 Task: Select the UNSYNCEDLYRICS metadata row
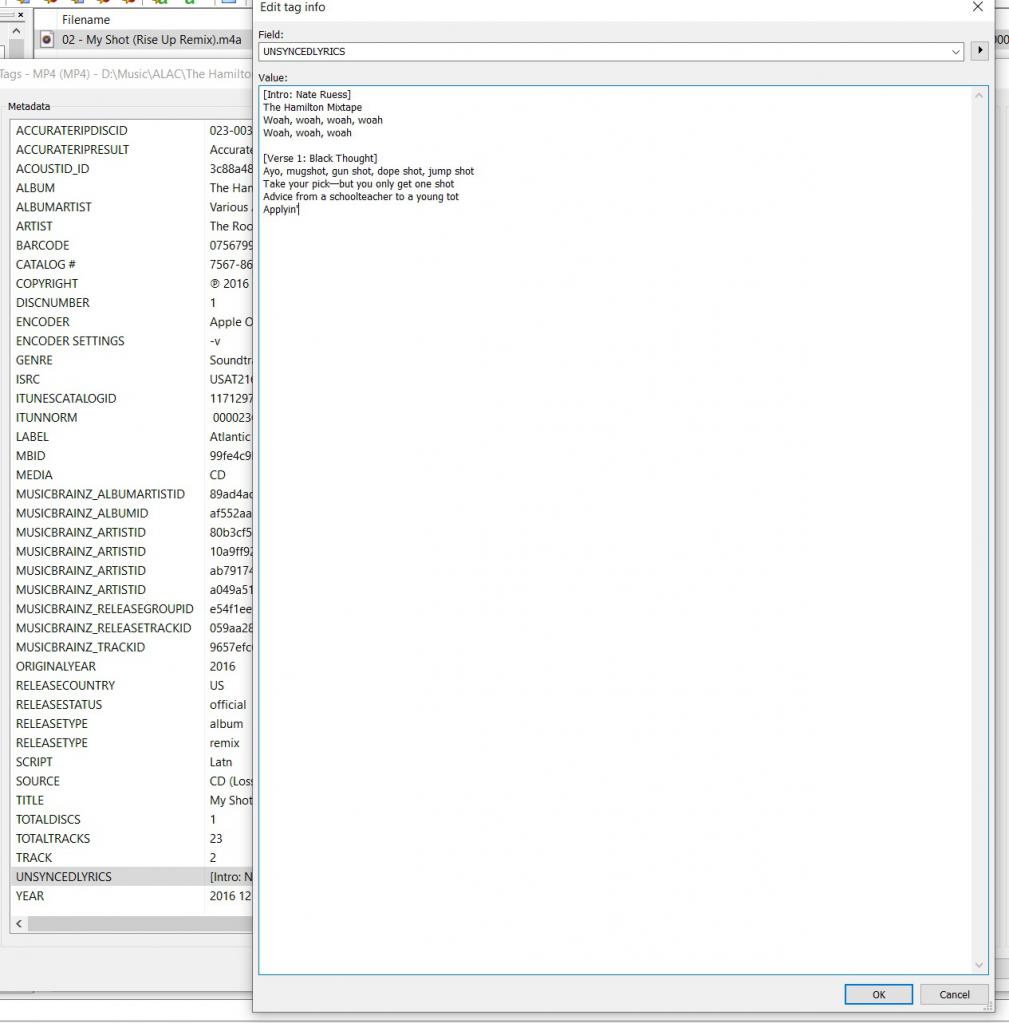[132, 877]
